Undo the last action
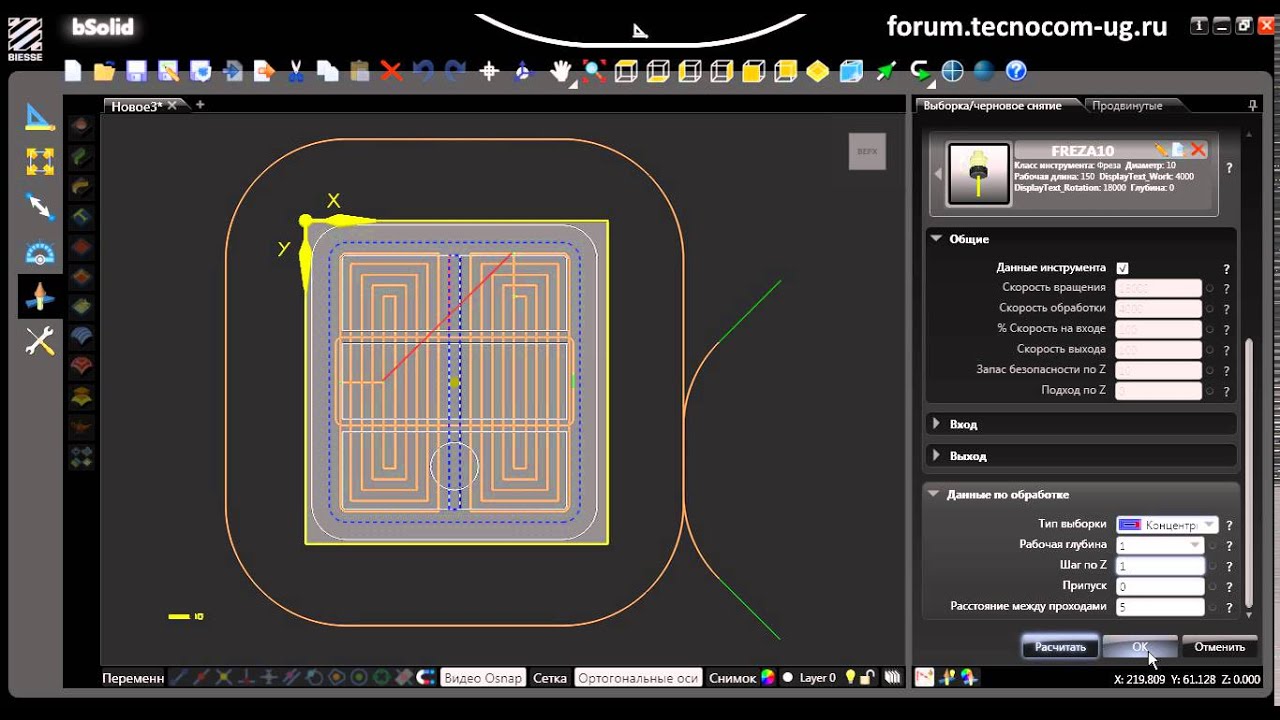1280x720 pixels. point(423,71)
